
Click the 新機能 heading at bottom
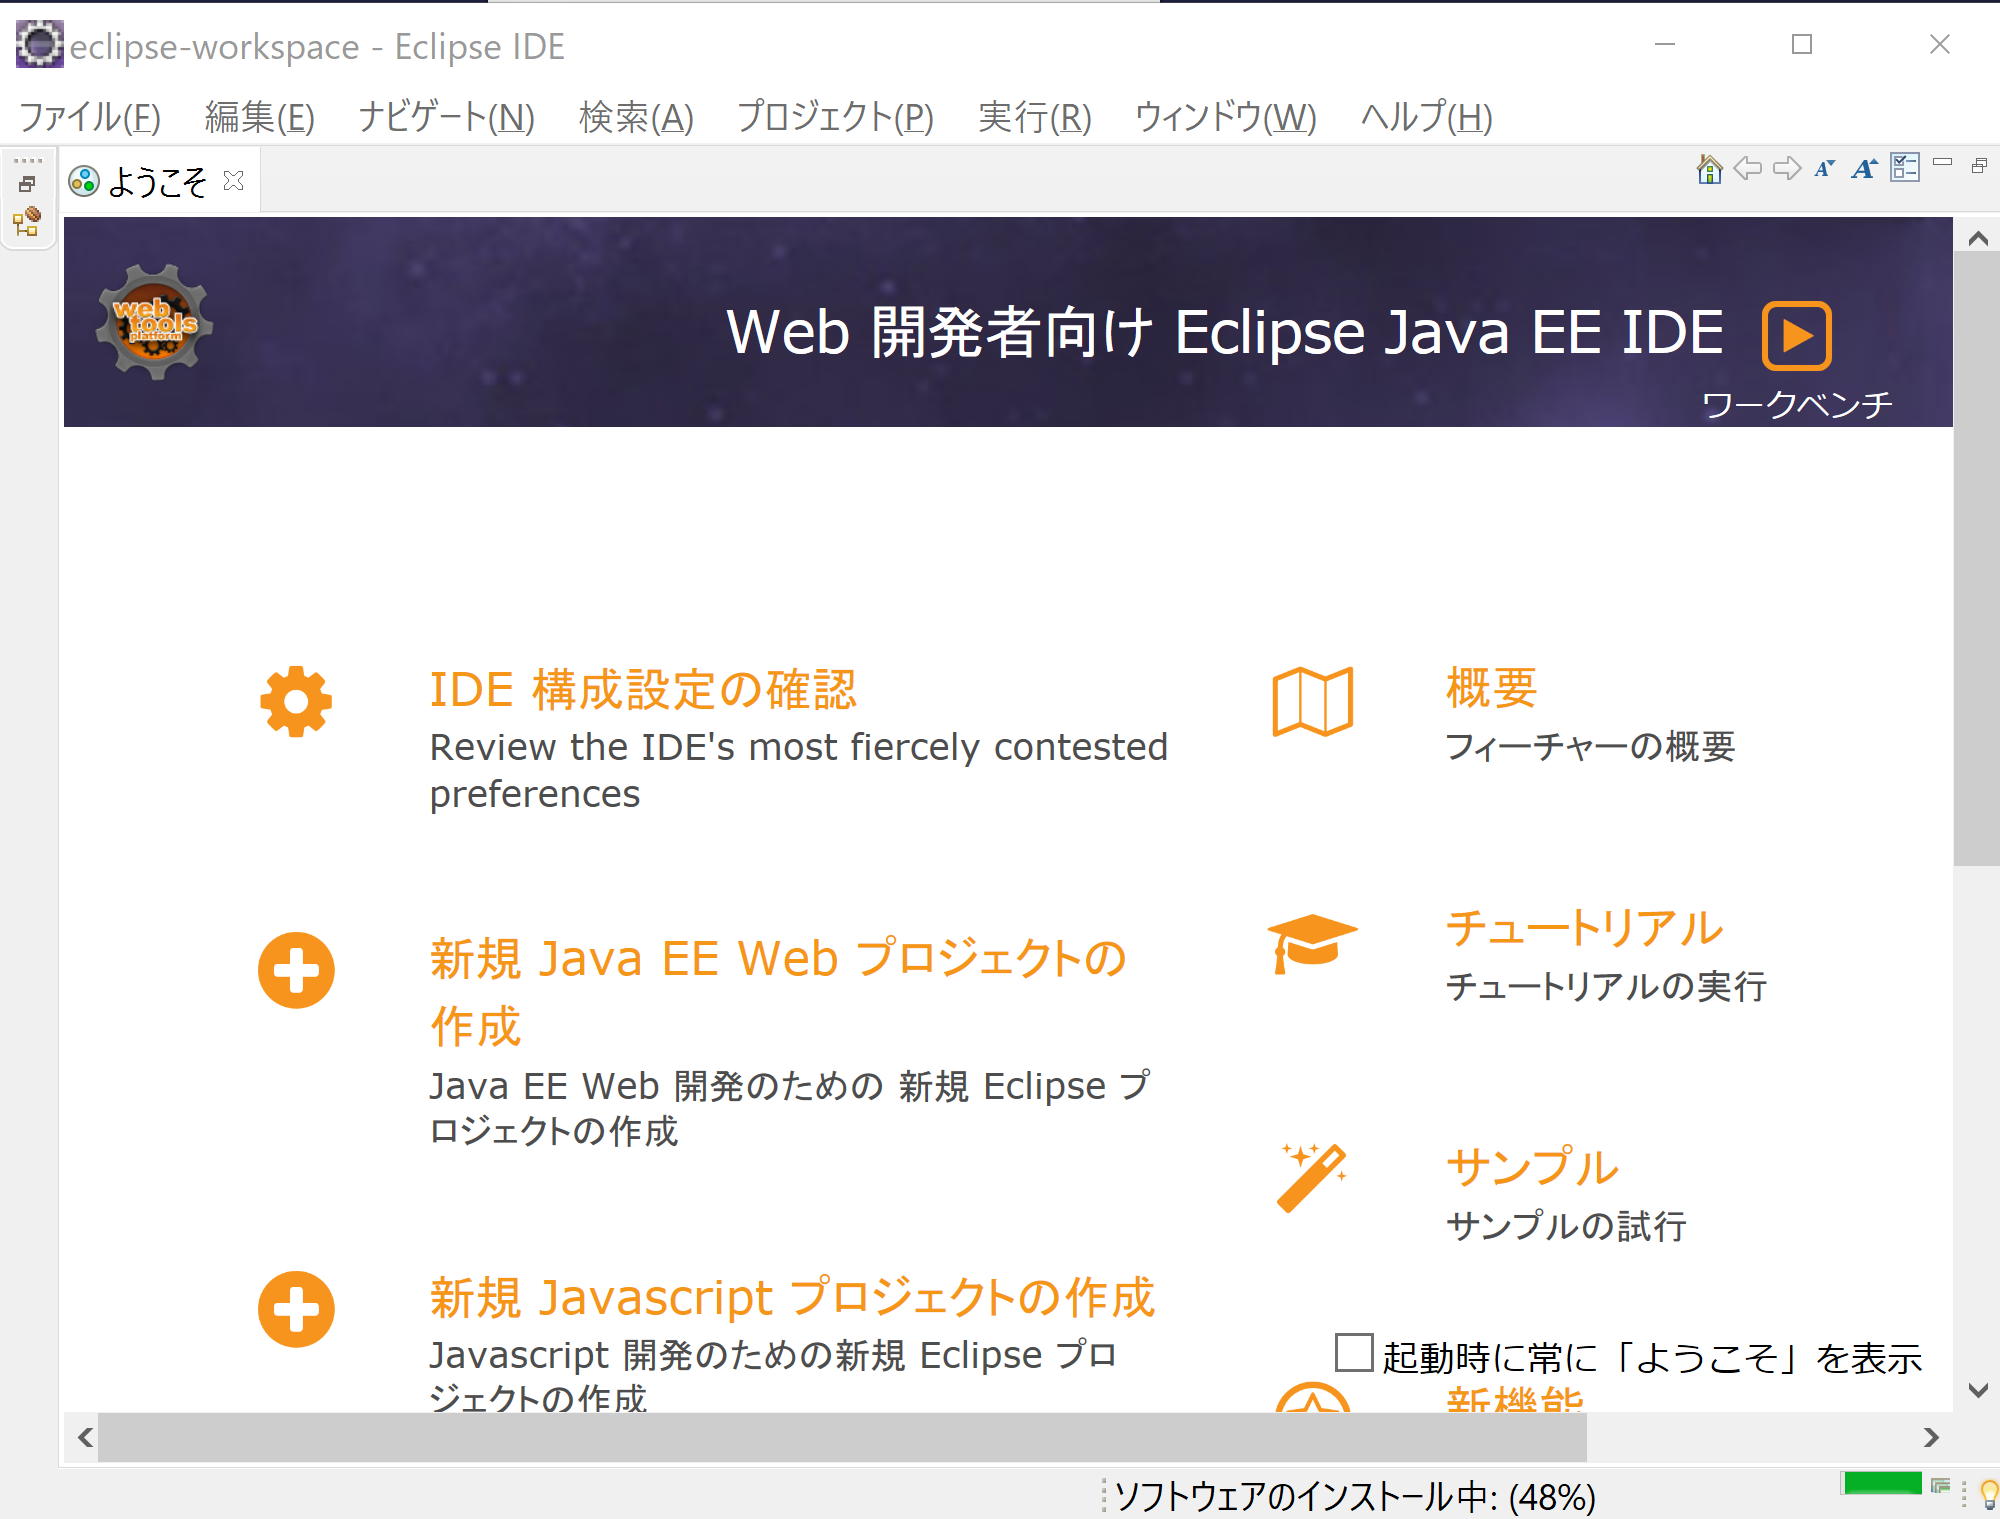1515,1399
